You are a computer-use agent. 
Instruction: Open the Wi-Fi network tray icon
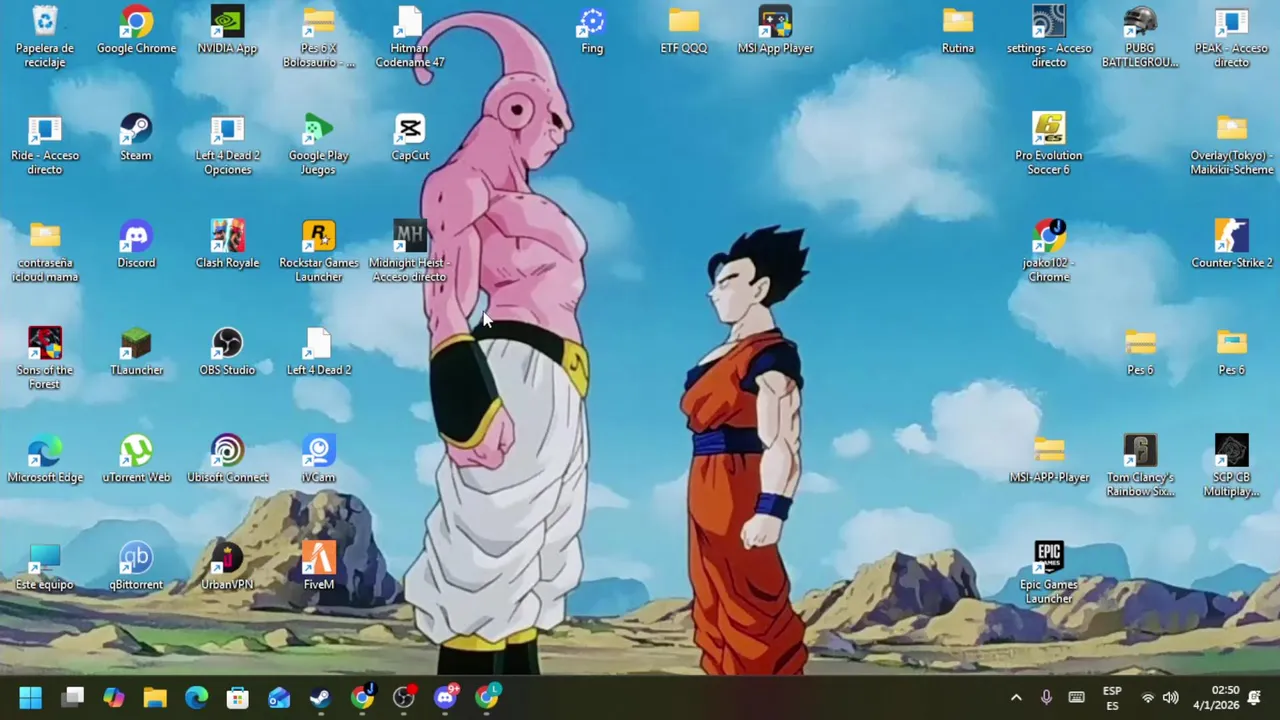pos(1148,698)
